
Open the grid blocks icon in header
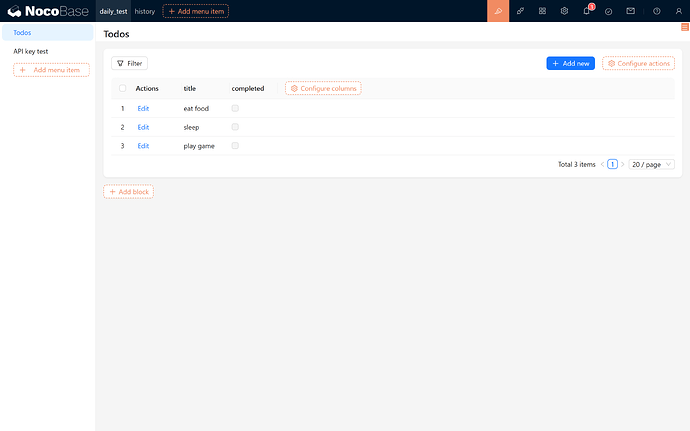[x=542, y=11]
